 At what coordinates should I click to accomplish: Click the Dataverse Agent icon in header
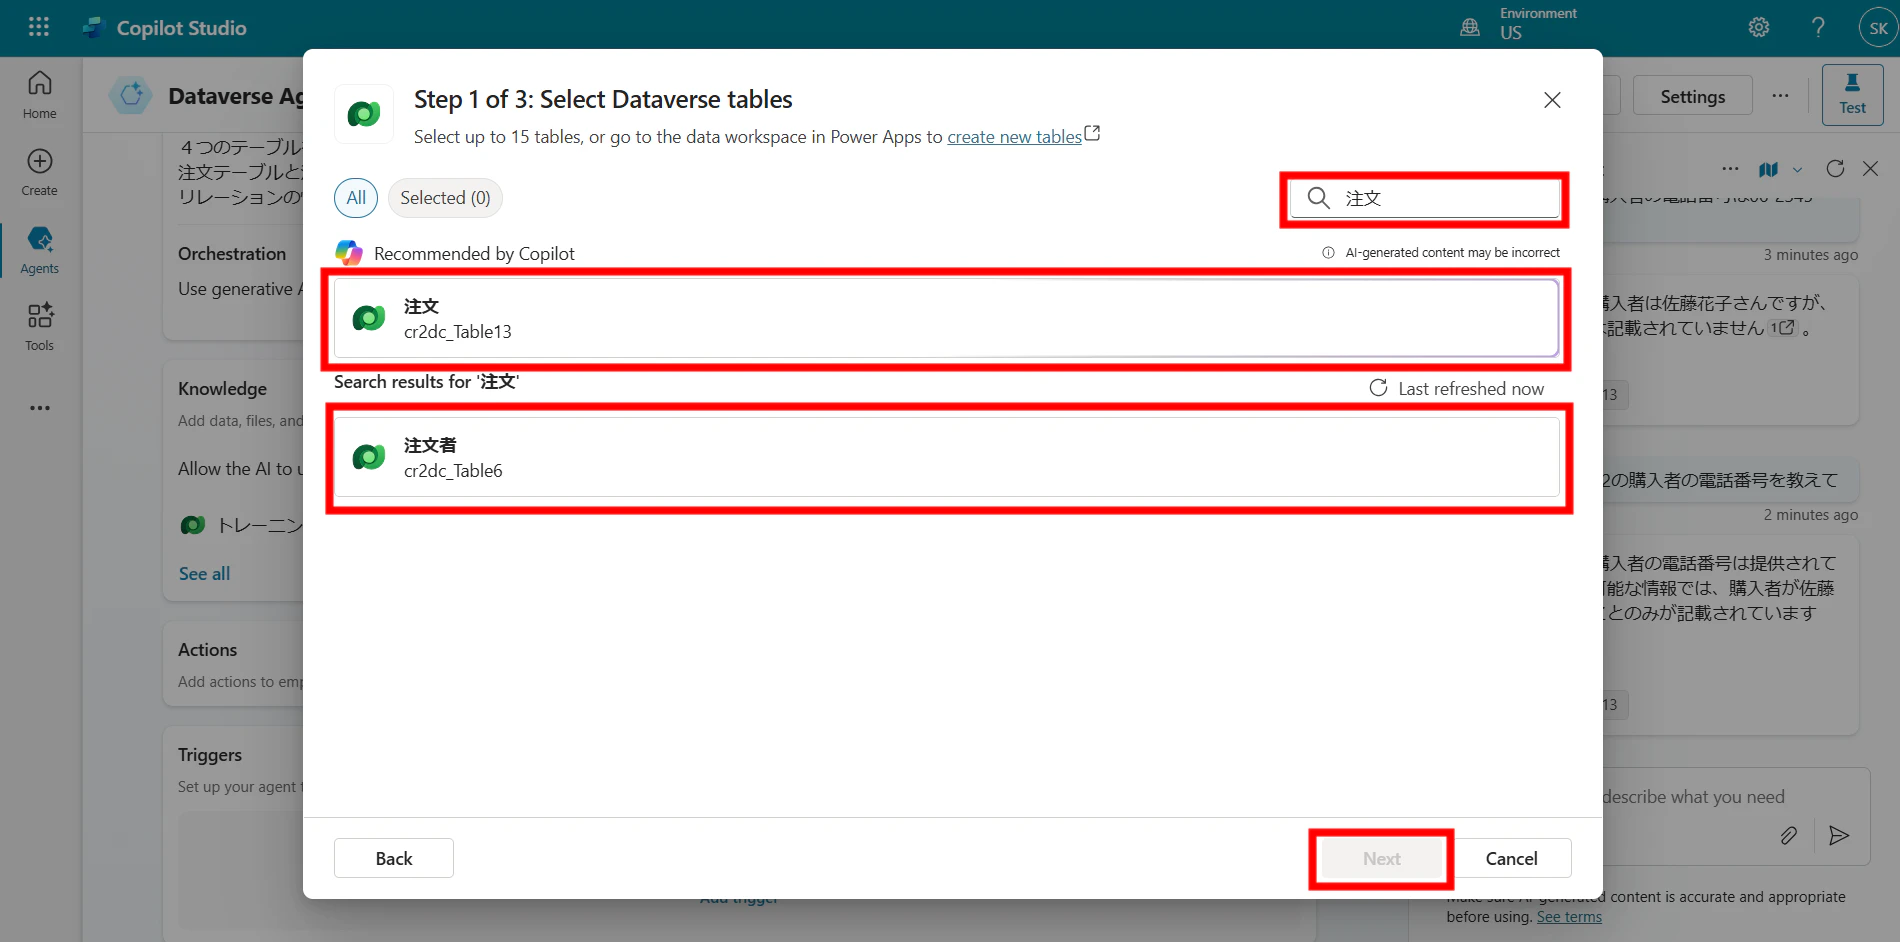pos(131,96)
